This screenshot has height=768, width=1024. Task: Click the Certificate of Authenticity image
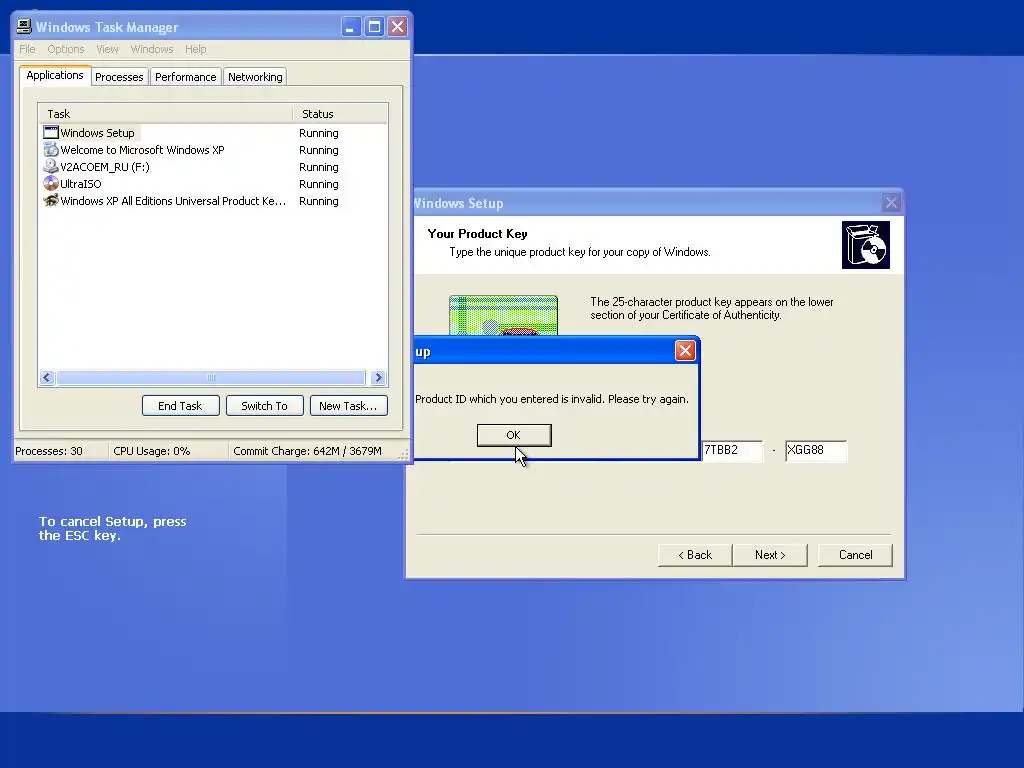pos(503,315)
